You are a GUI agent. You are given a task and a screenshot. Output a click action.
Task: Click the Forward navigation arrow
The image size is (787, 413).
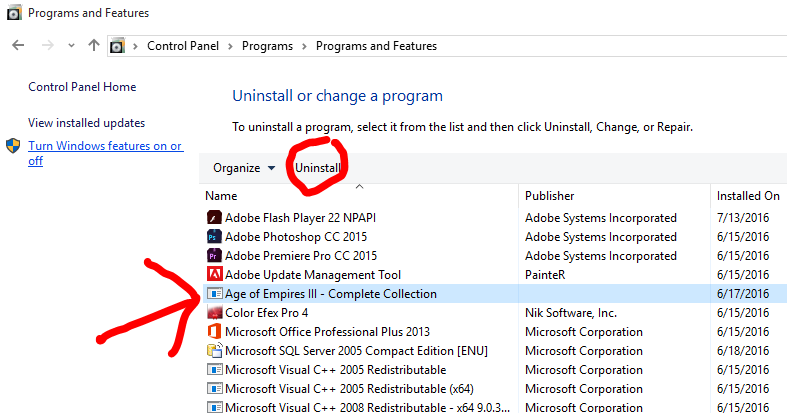[48, 46]
